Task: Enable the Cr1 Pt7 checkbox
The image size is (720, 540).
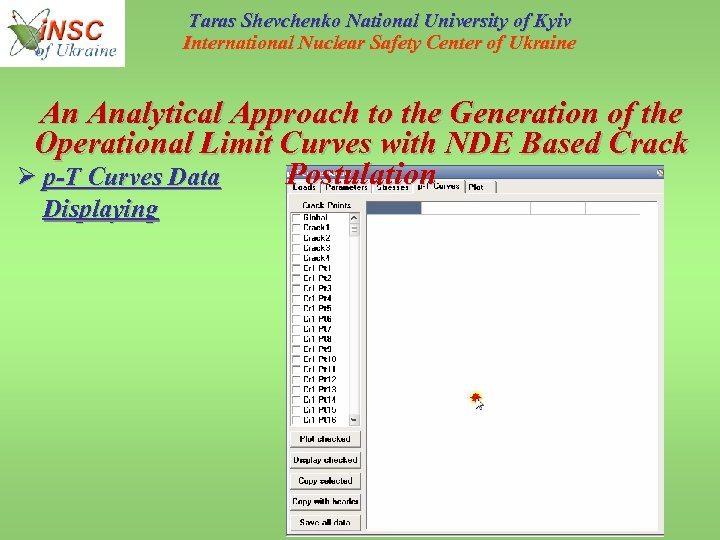Action: (297, 329)
